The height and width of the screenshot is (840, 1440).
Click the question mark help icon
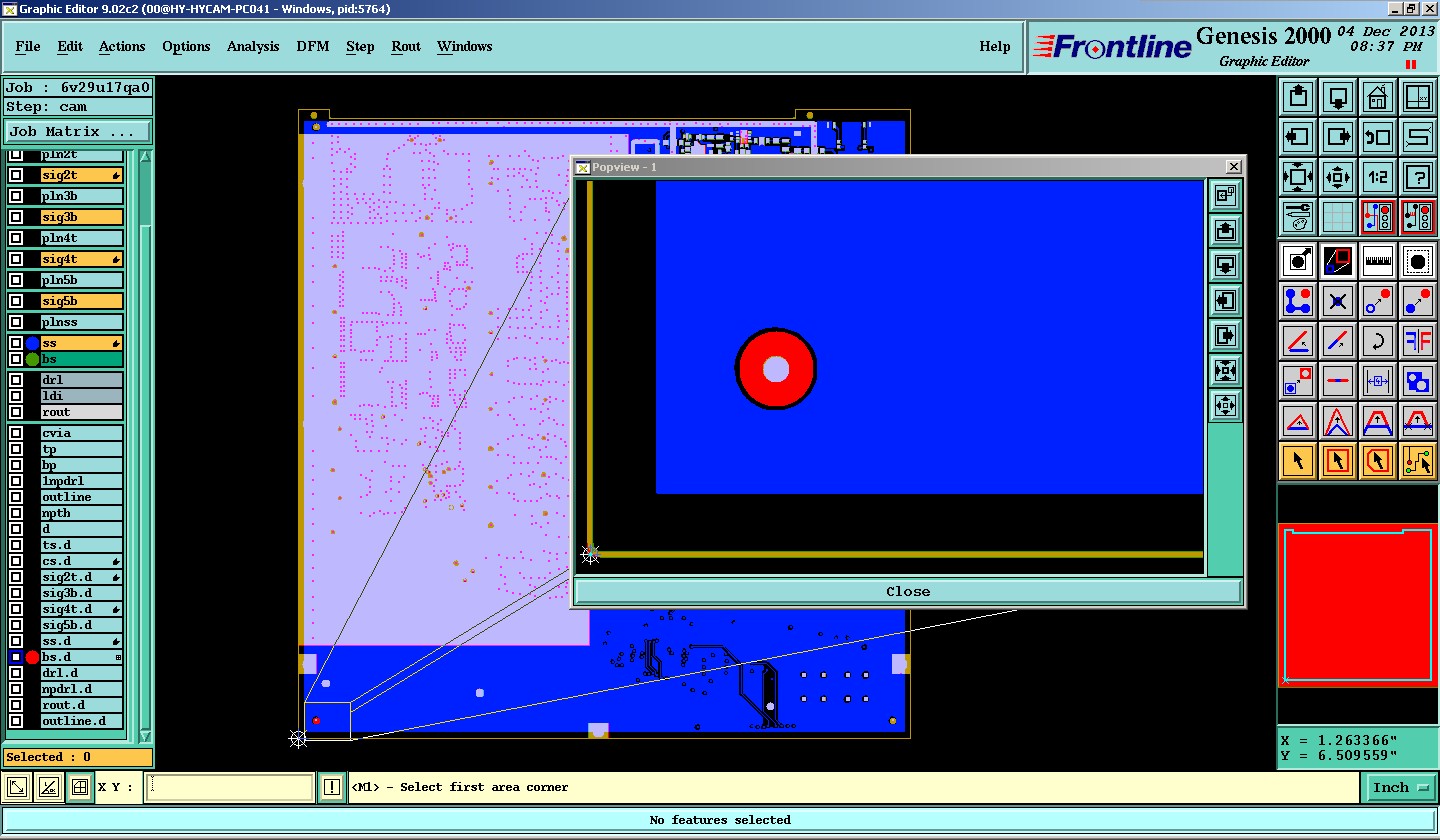click(1418, 177)
